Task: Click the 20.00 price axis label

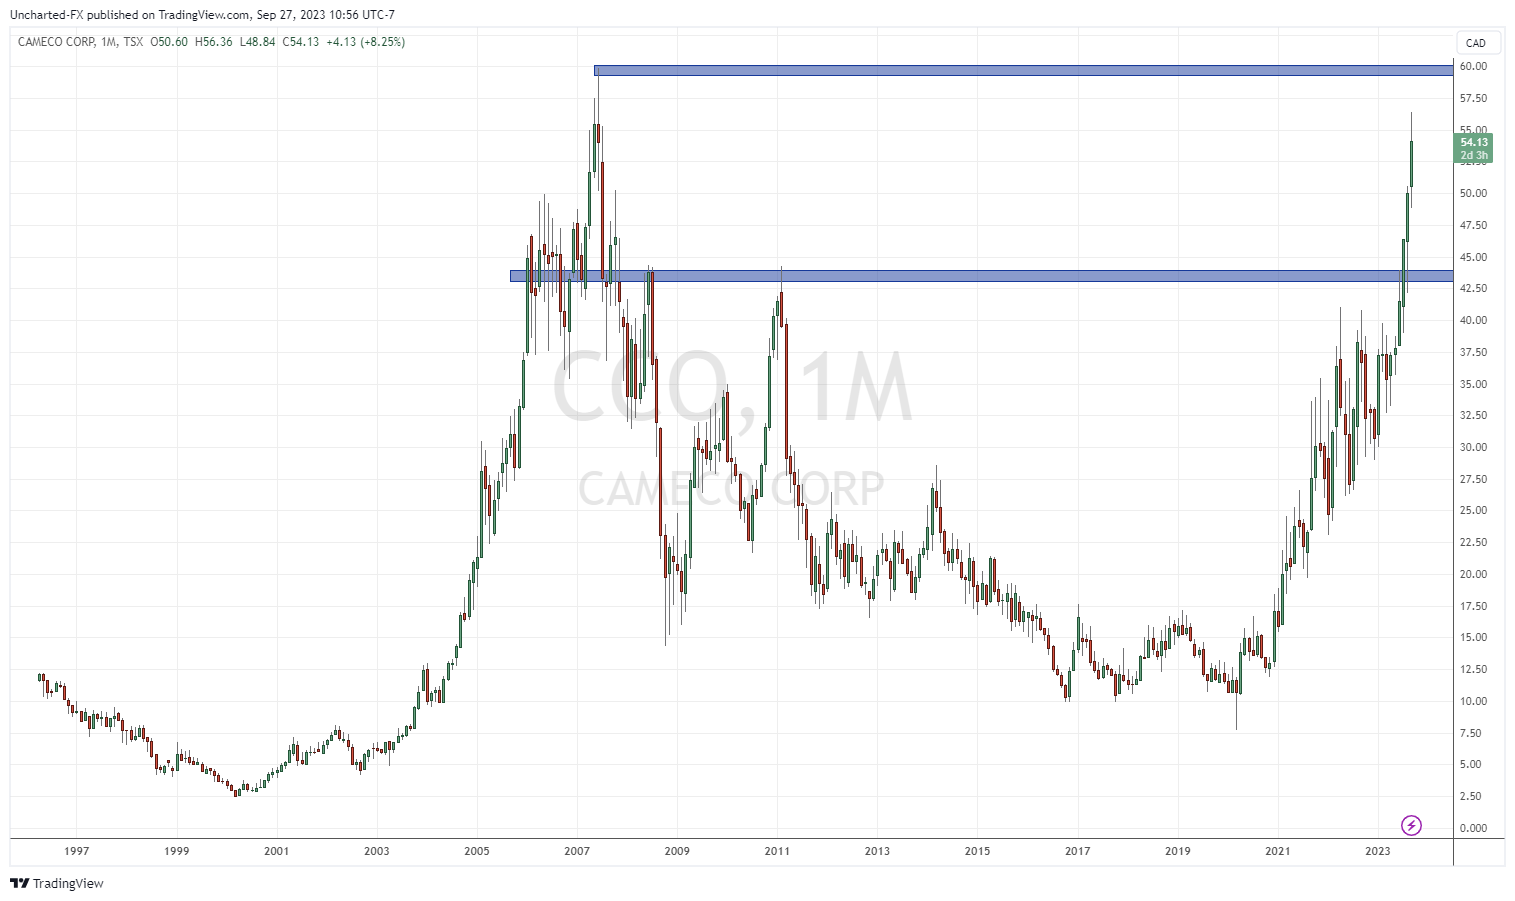Action: click(1473, 575)
